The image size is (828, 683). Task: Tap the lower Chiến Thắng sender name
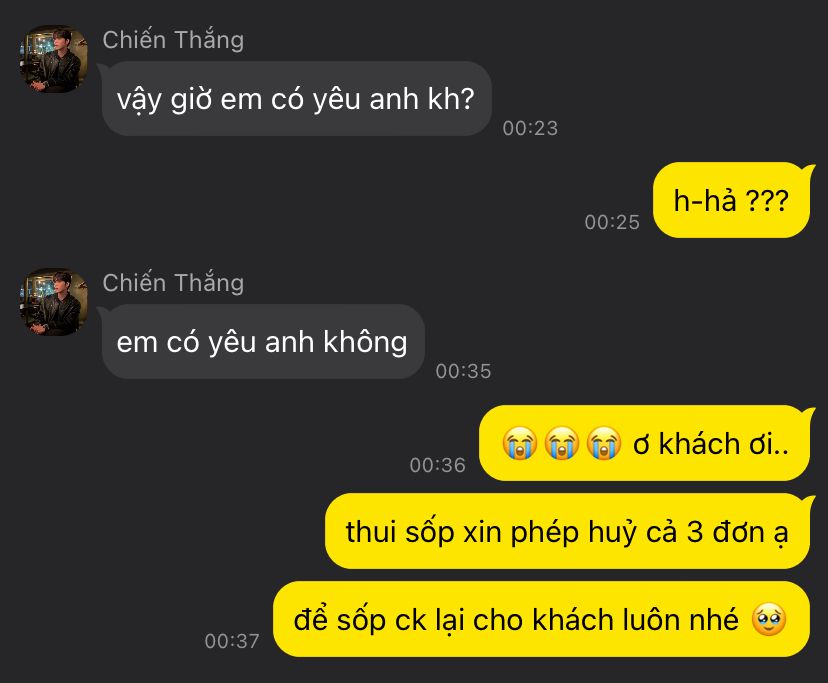click(x=173, y=283)
